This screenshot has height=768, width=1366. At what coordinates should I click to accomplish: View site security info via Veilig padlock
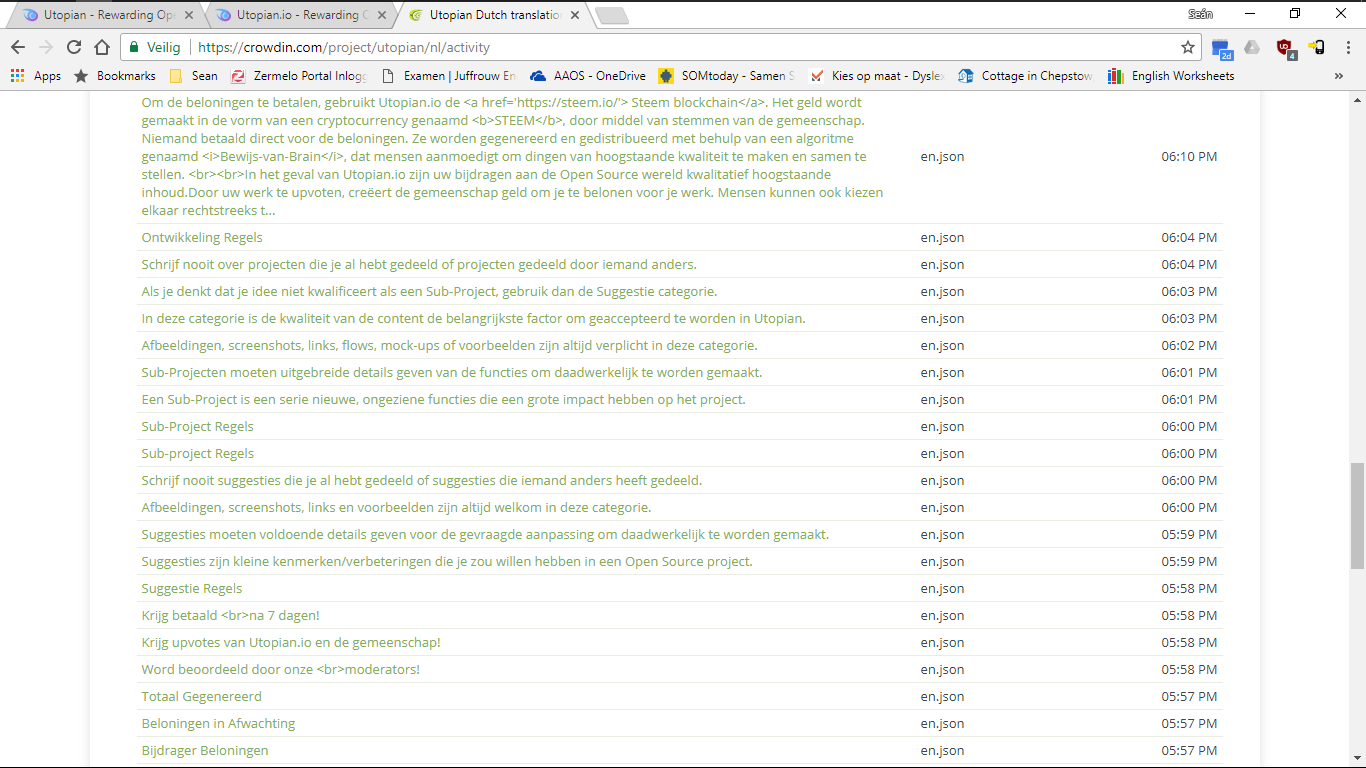pyautogui.click(x=155, y=47)
